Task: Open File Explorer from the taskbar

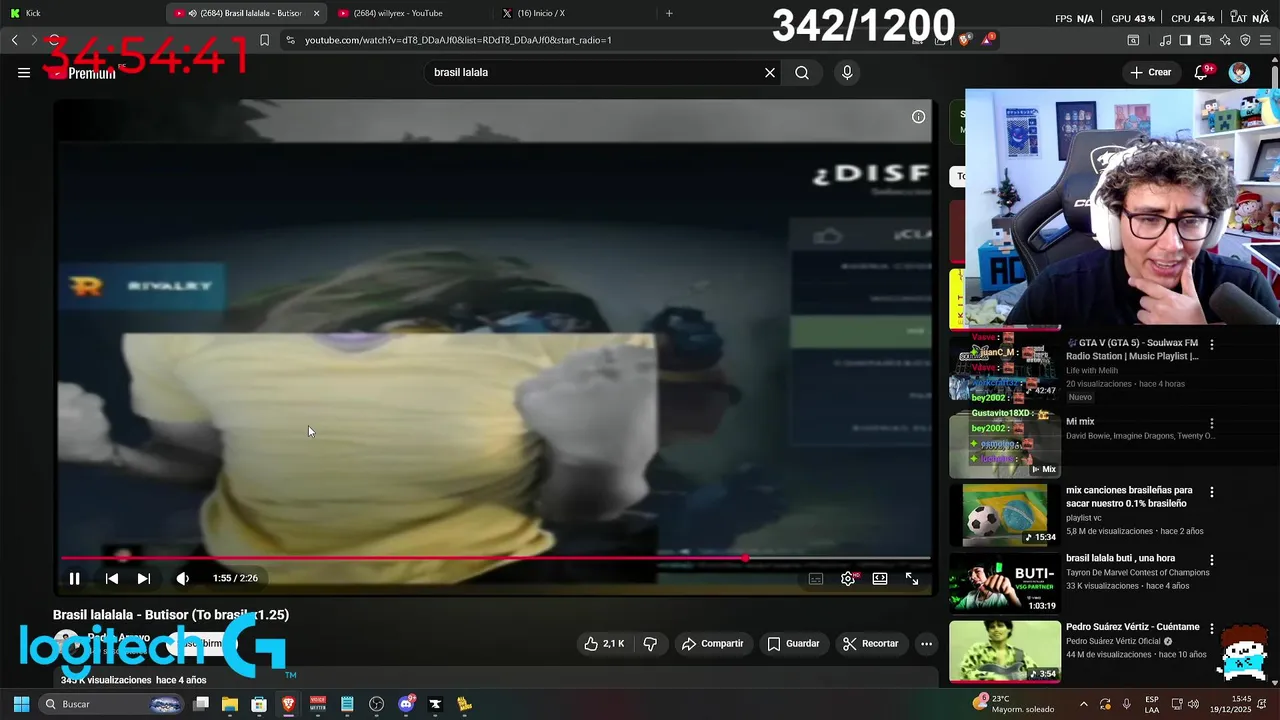Action: pos(230,704)
